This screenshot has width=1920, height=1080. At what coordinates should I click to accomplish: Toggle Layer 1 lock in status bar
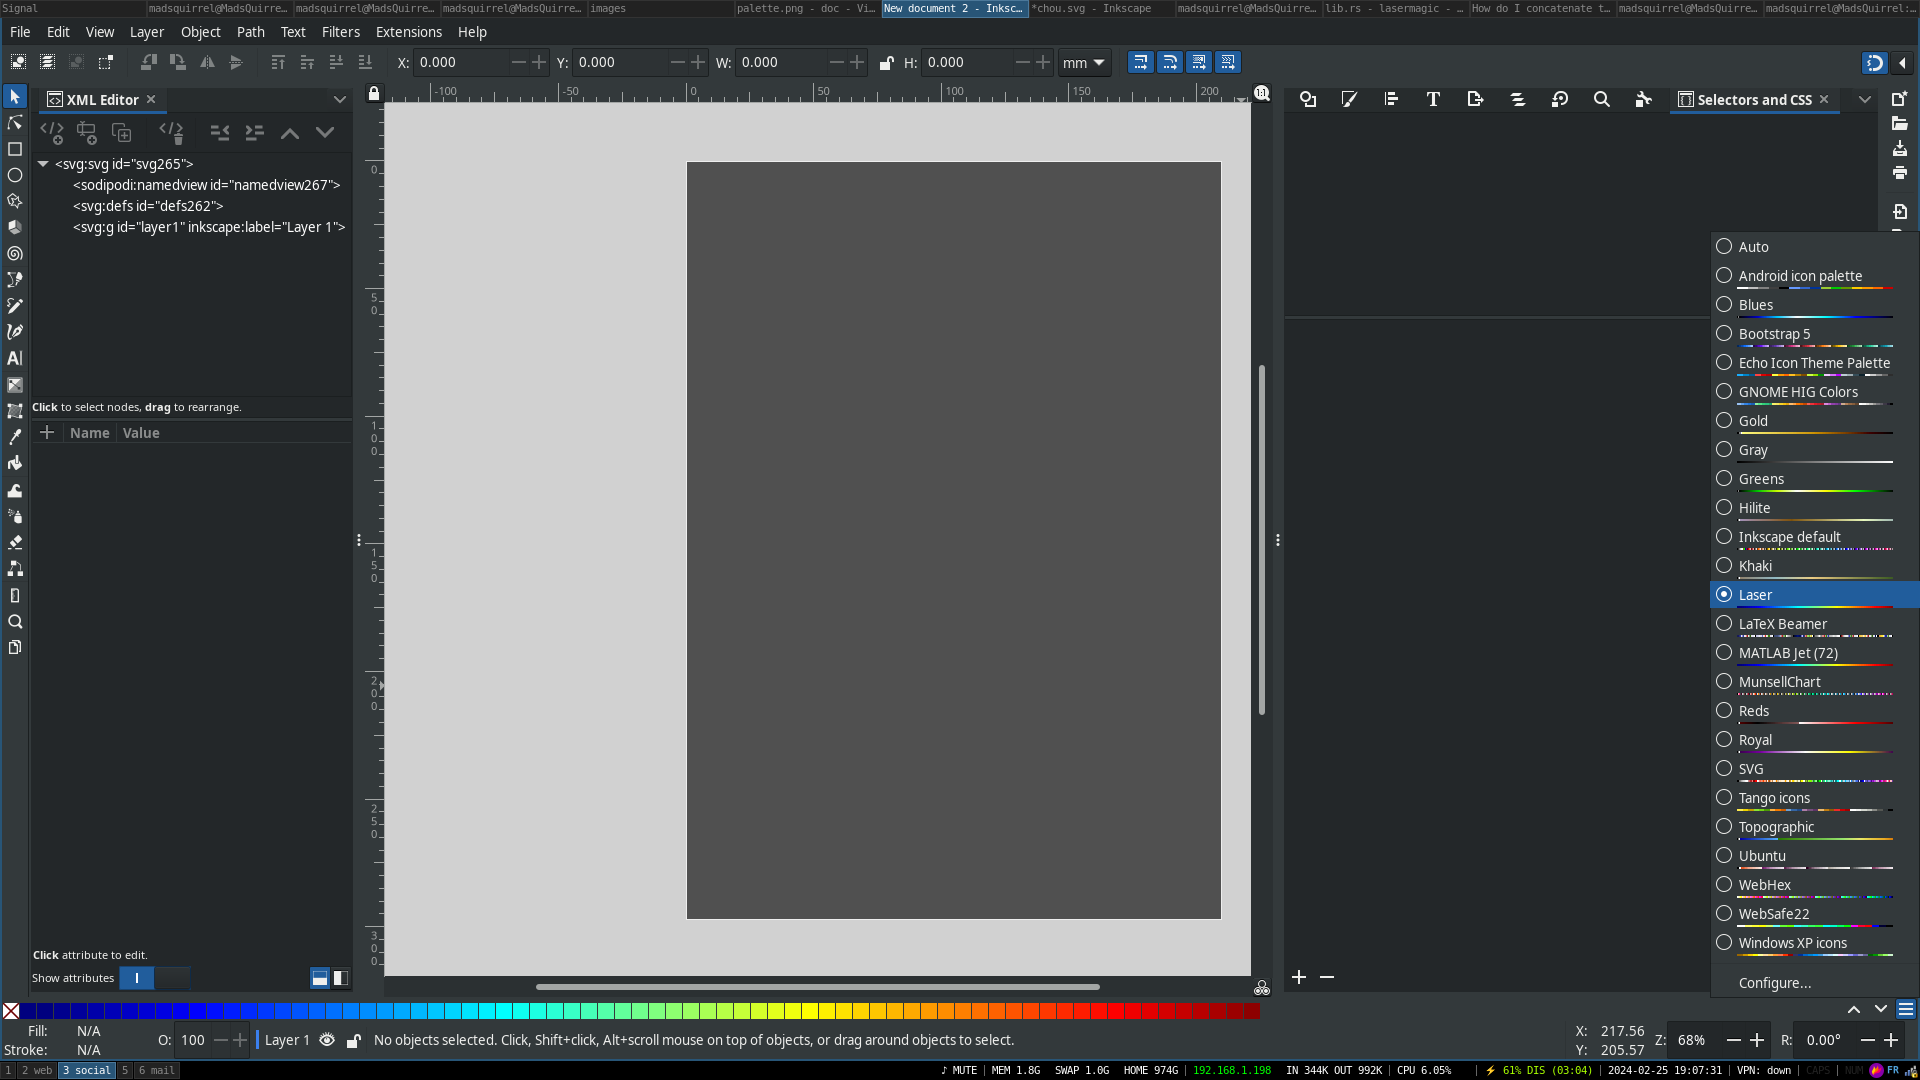353,1040
